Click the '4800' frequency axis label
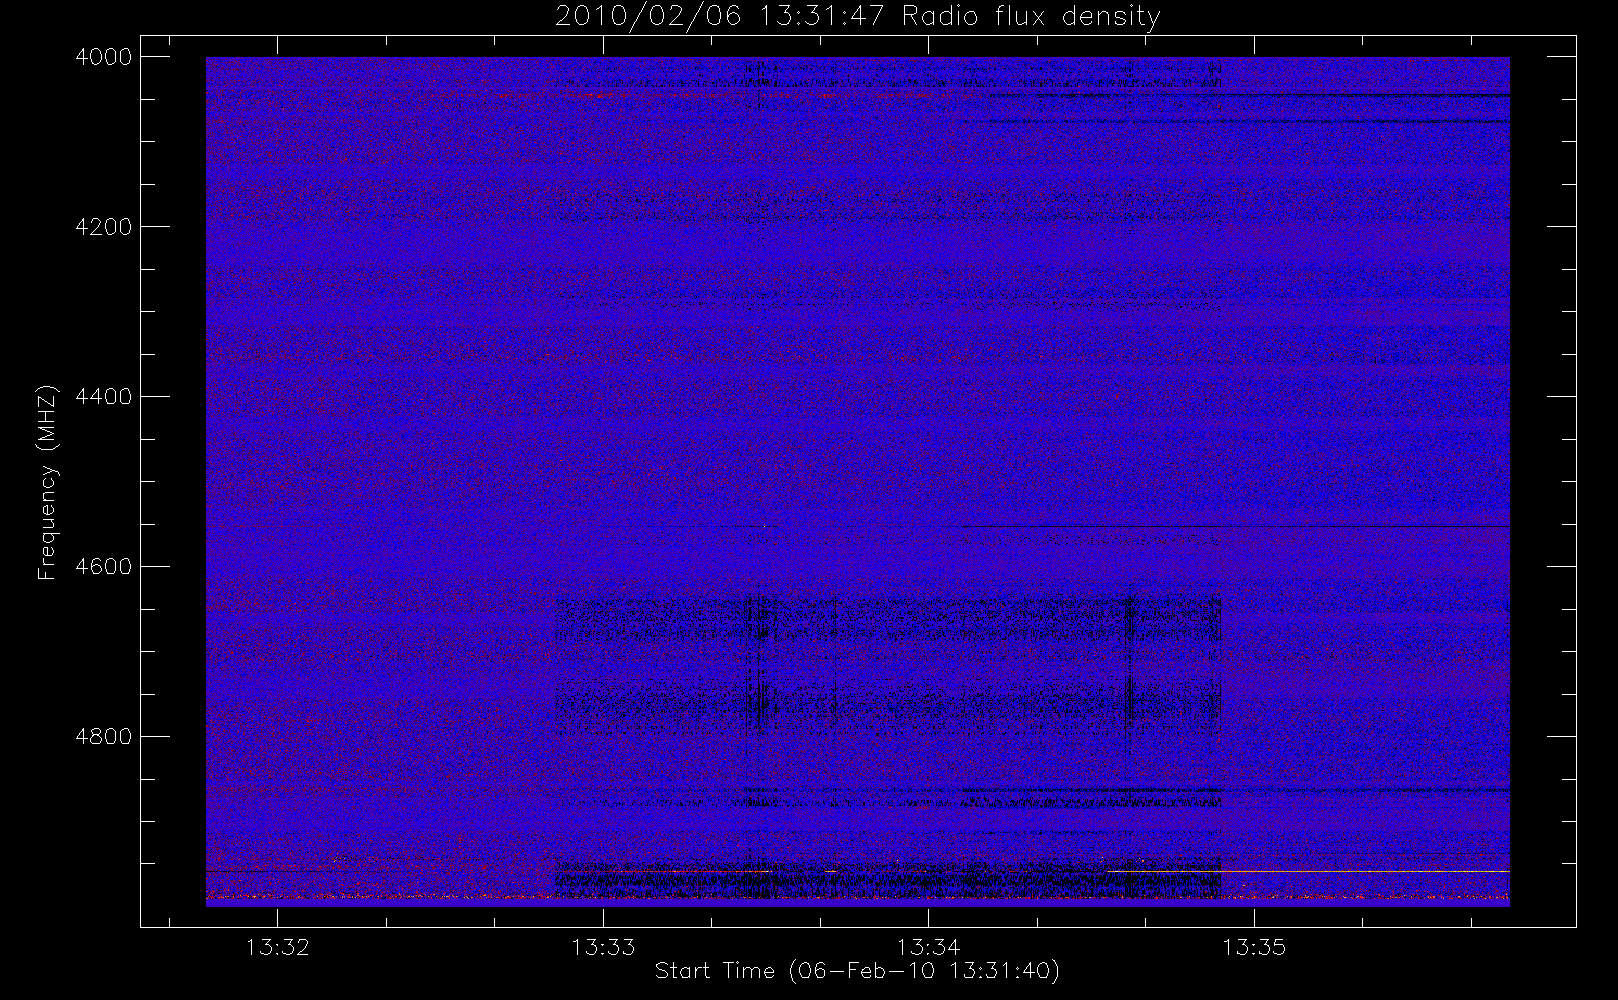The width and height of the screenshot is (1618, 1000). click(x=104, y=737)
